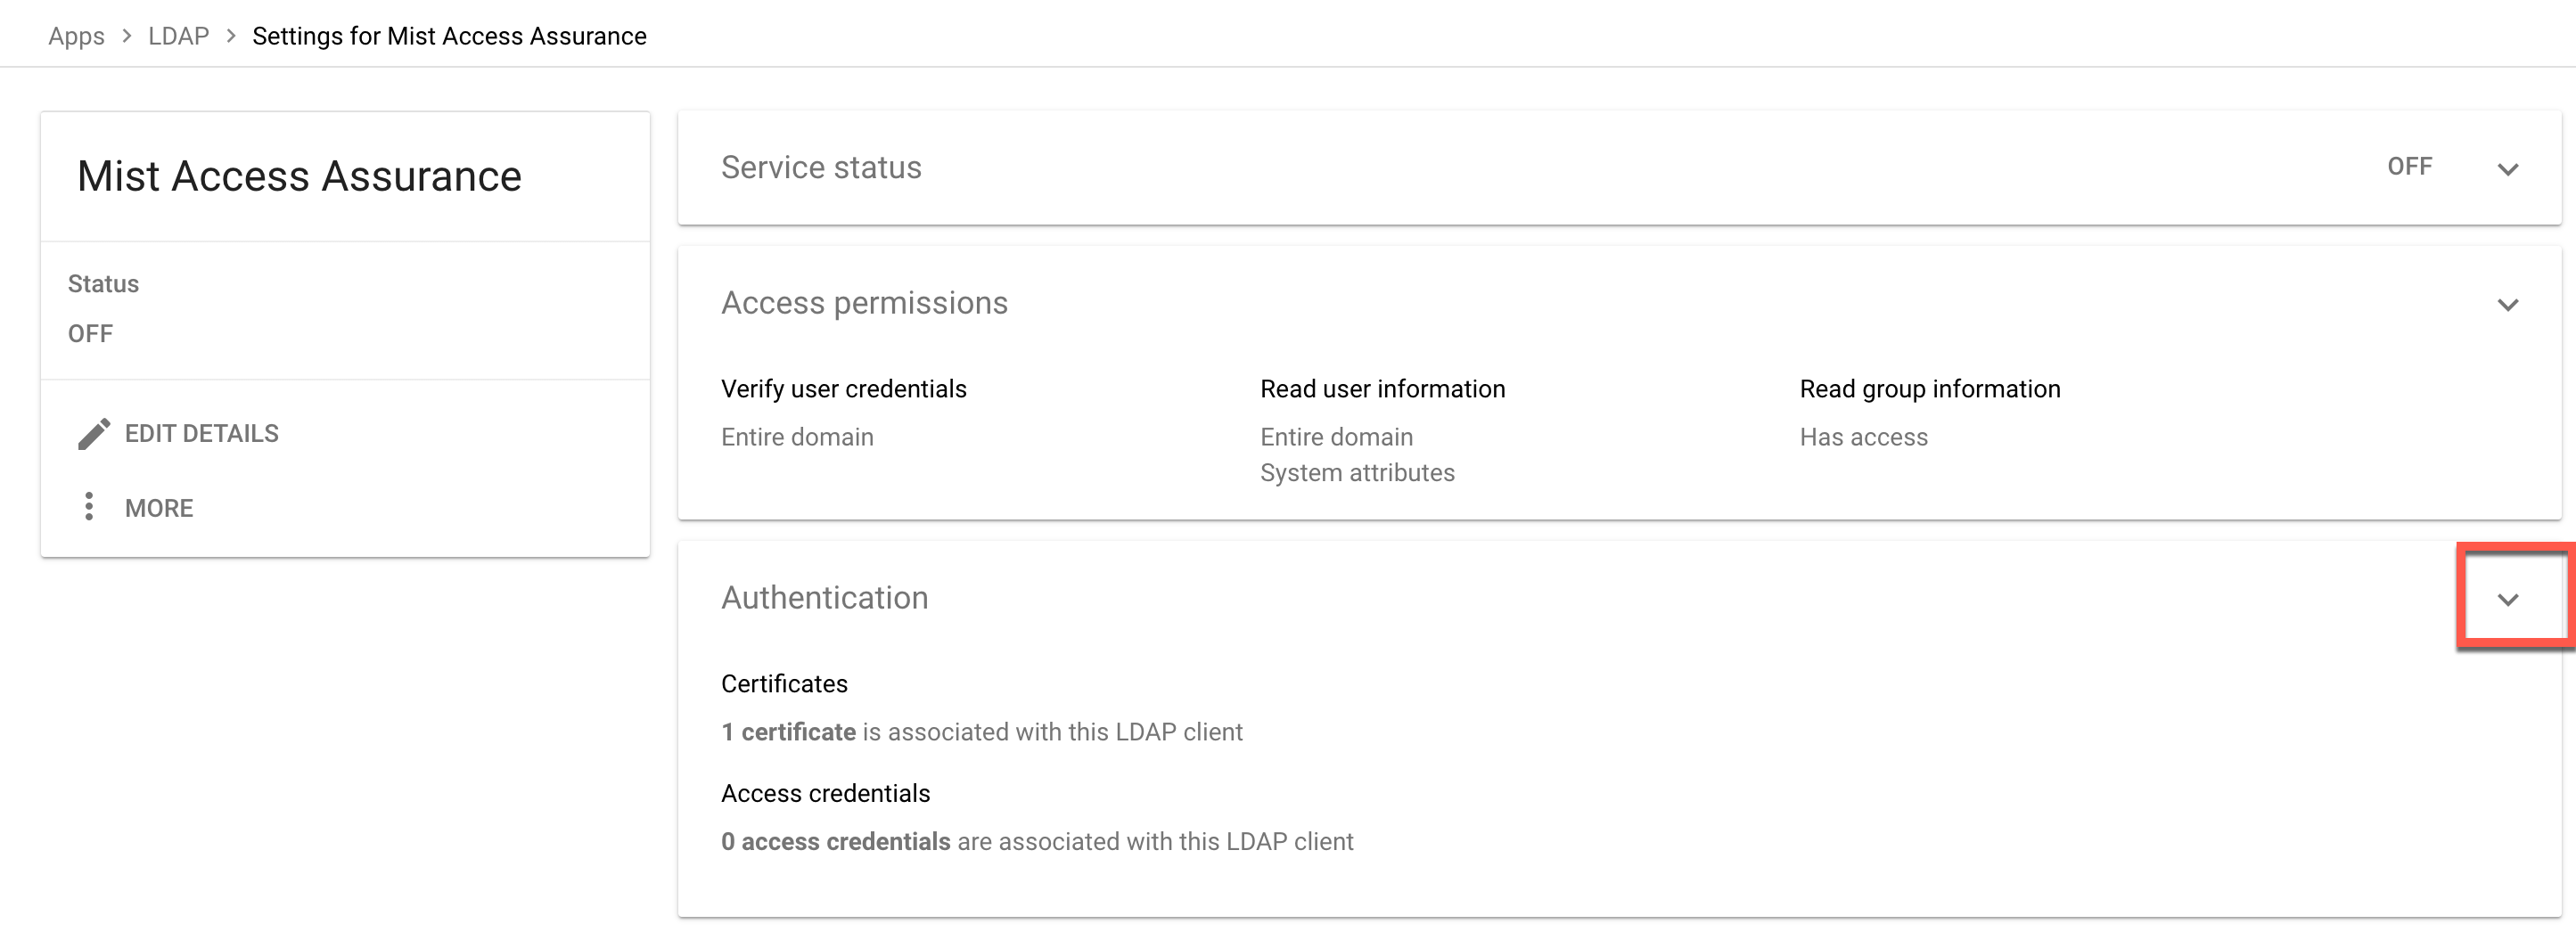Screen dimensions: 2576x932
Task: Select the Edit details pencil icon
Action: pos(93,433)
